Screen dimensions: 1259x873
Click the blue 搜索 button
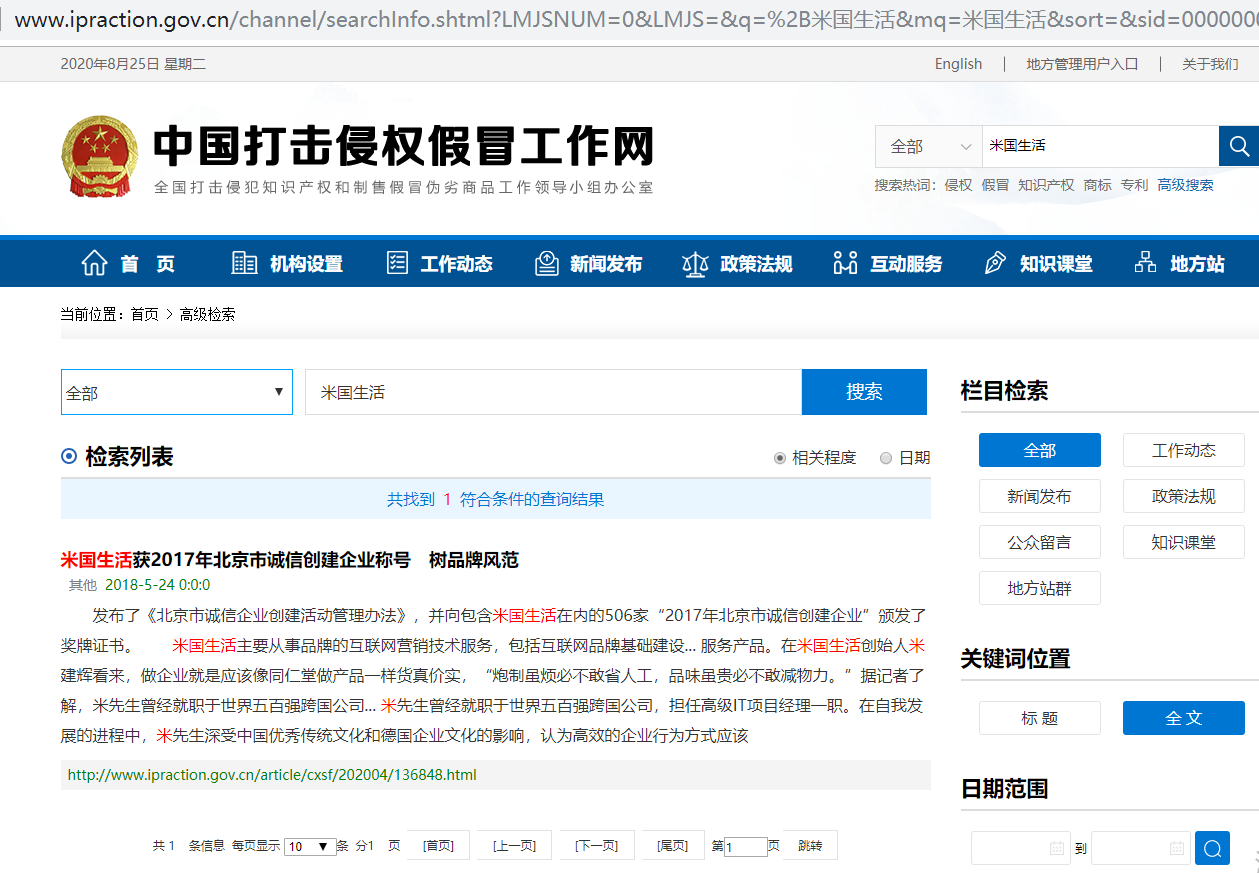click(864, 392)
